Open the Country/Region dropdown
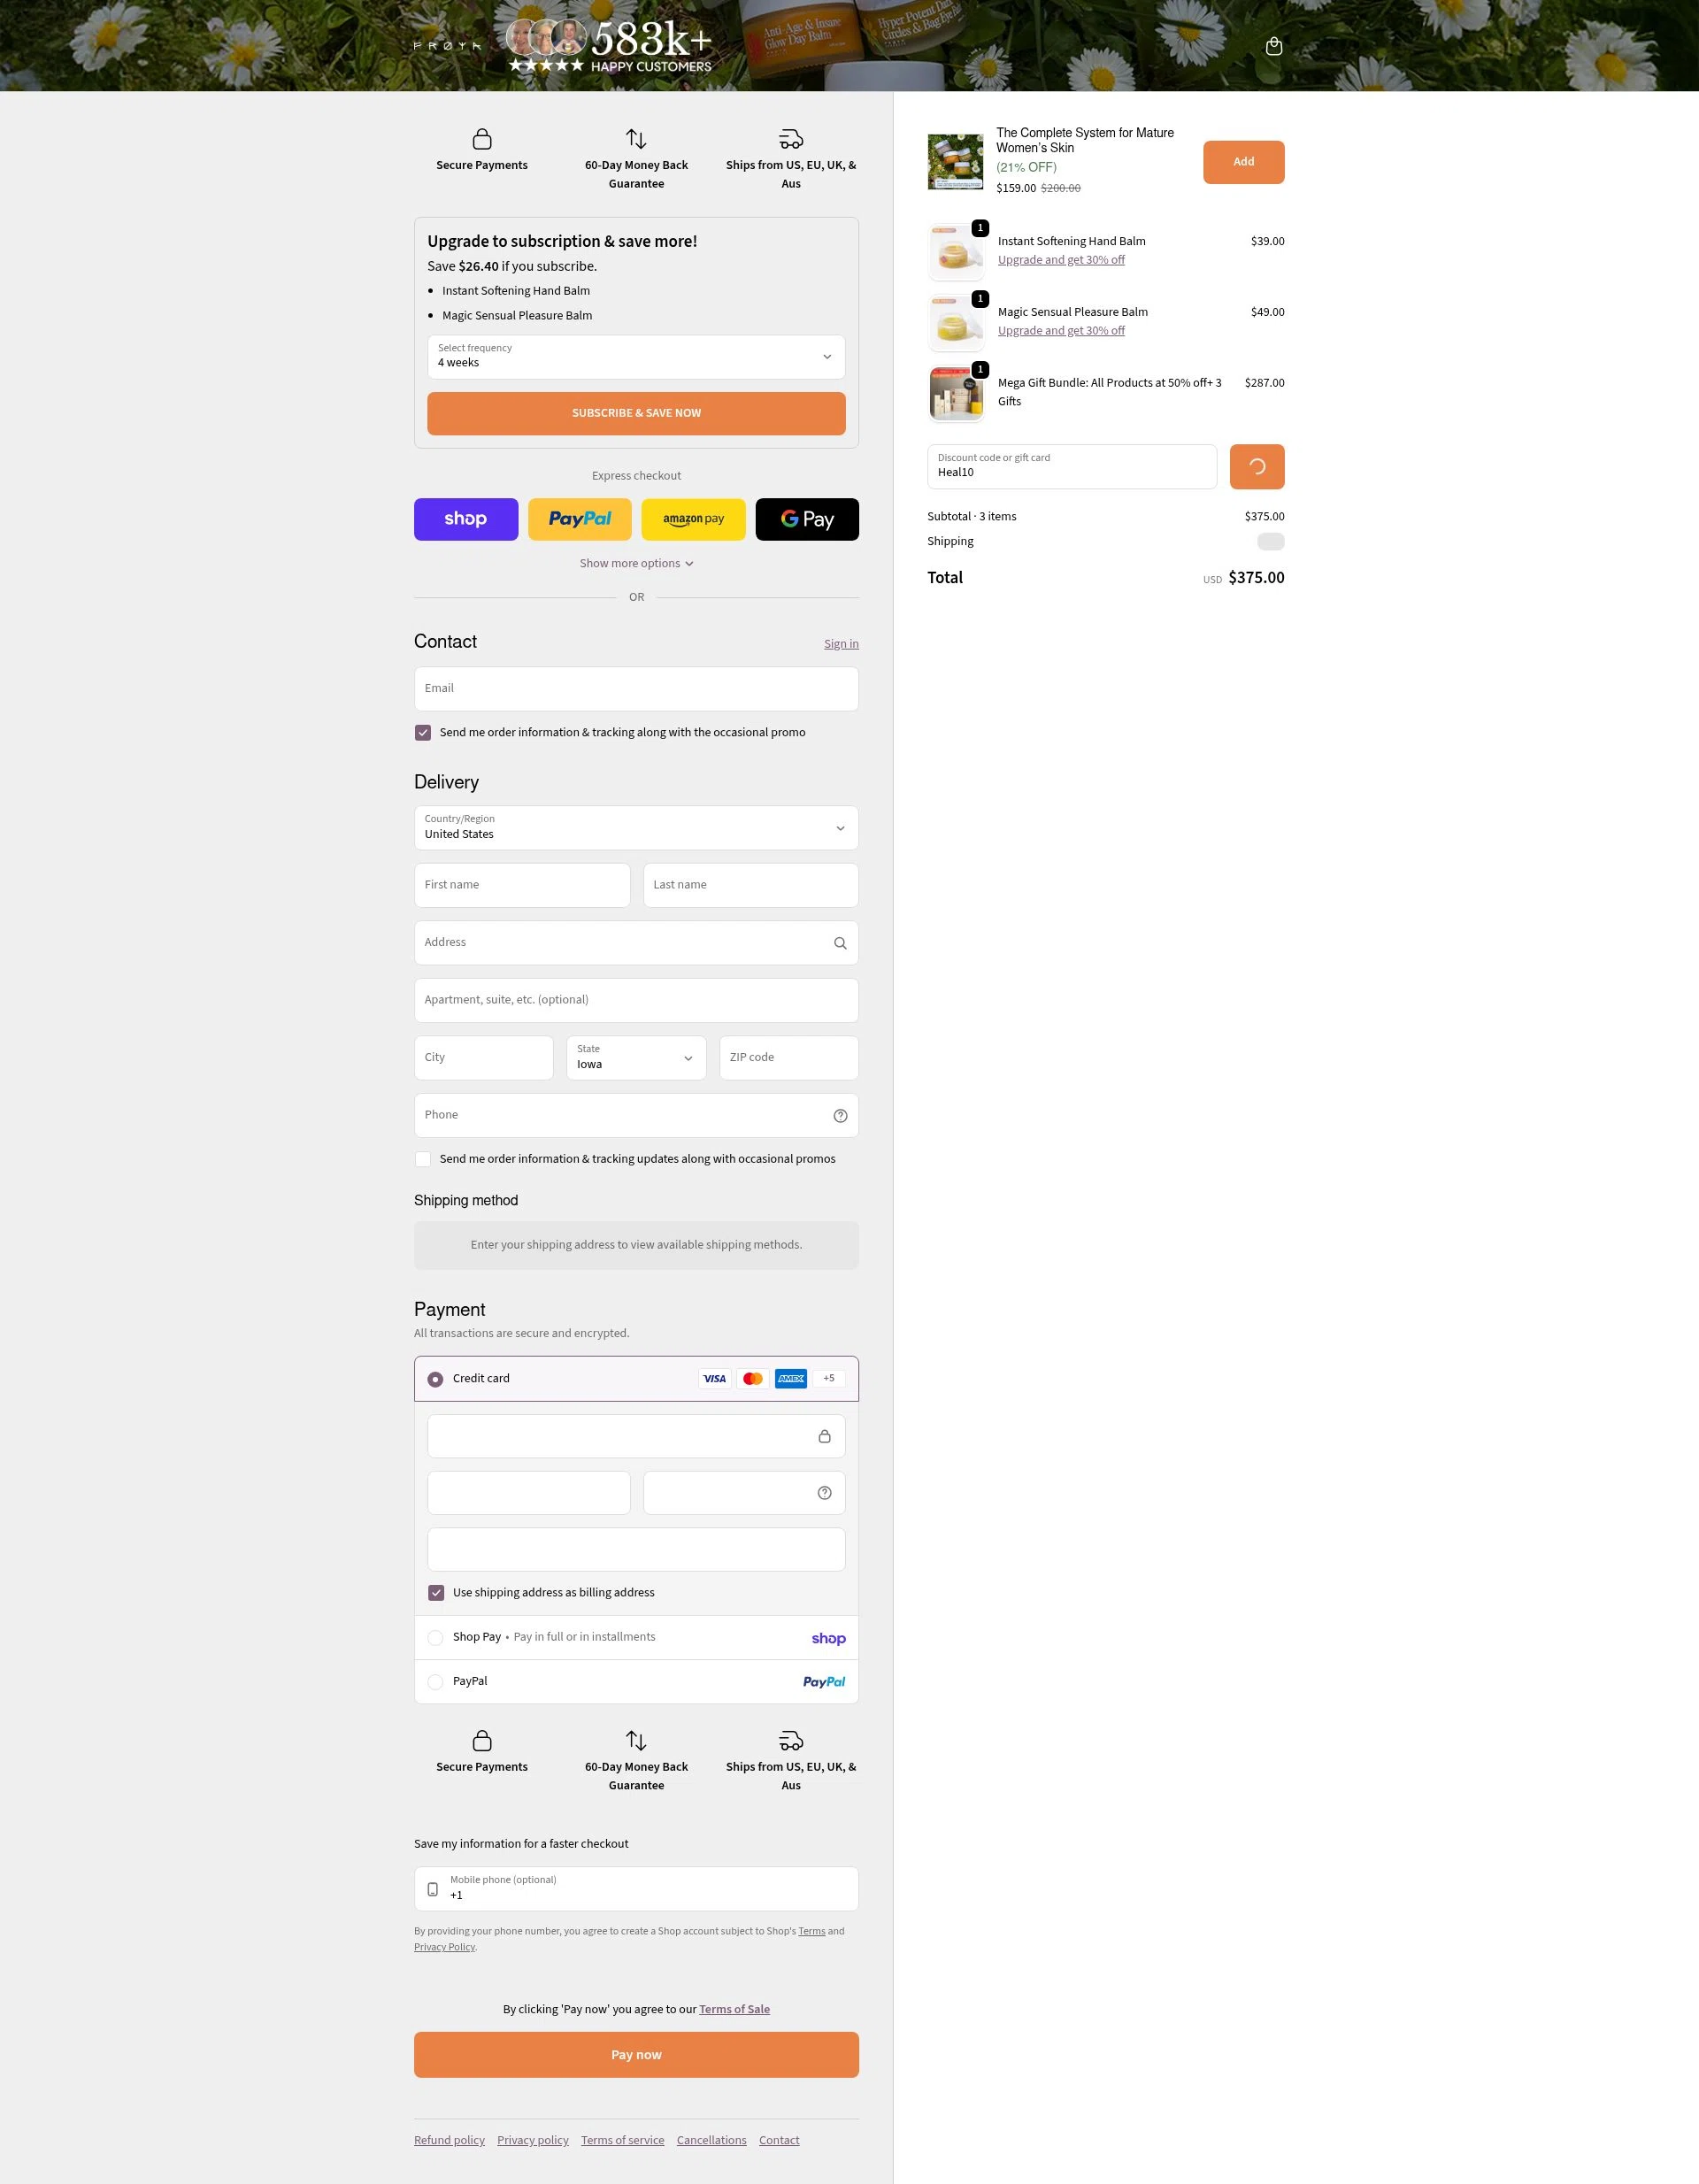1699x2184 pixels. [x=636, y=827]
